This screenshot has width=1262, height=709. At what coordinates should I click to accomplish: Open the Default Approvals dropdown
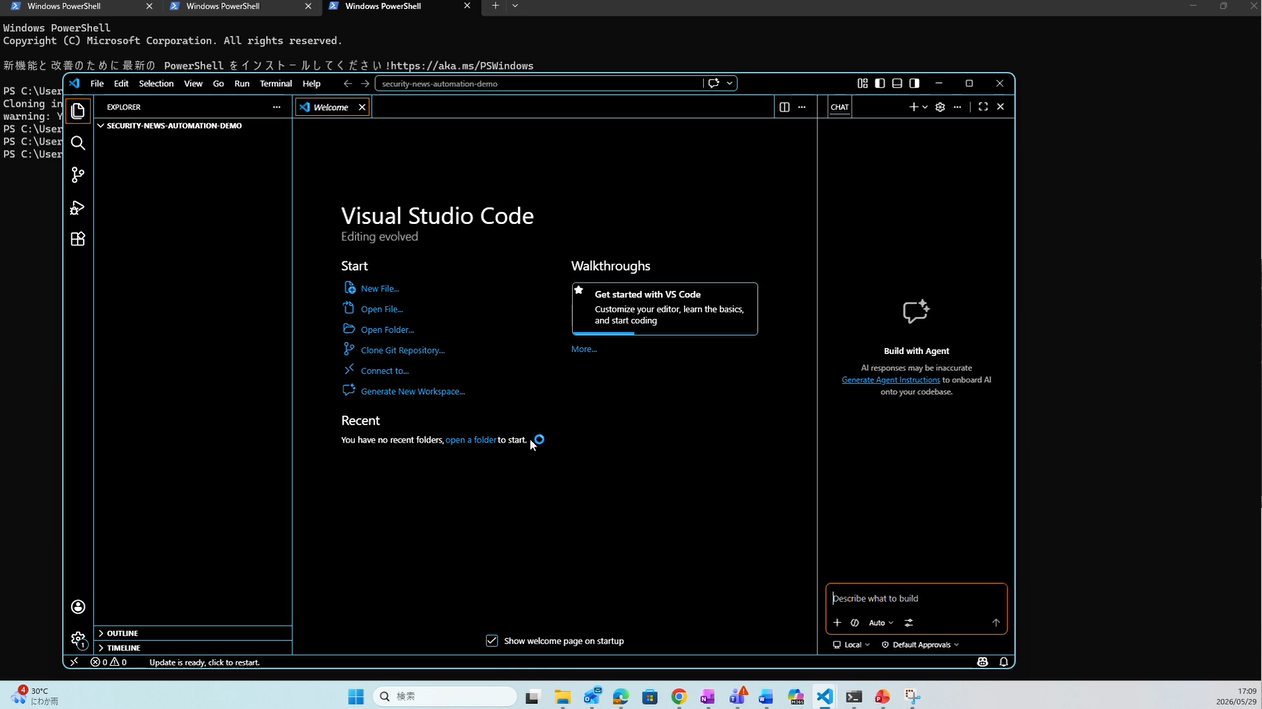[920, 645]
